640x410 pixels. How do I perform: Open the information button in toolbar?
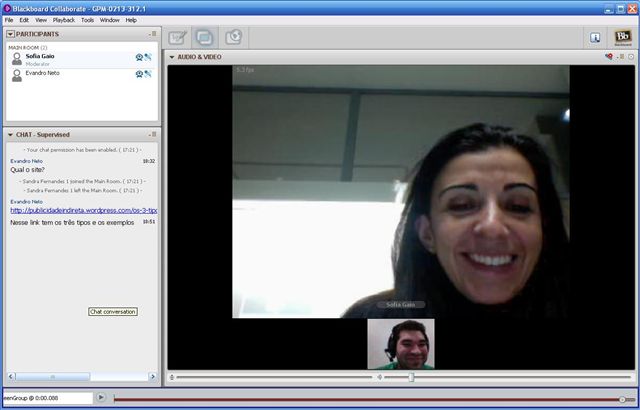(595, 38)
